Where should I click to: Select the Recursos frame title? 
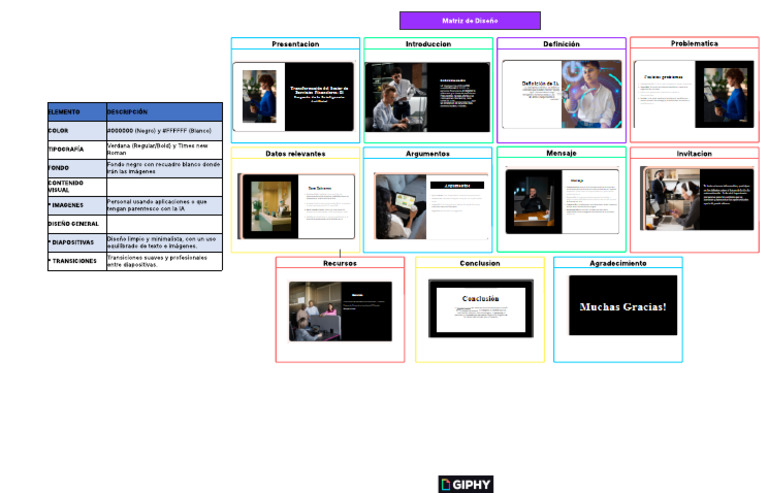(340, 263)
